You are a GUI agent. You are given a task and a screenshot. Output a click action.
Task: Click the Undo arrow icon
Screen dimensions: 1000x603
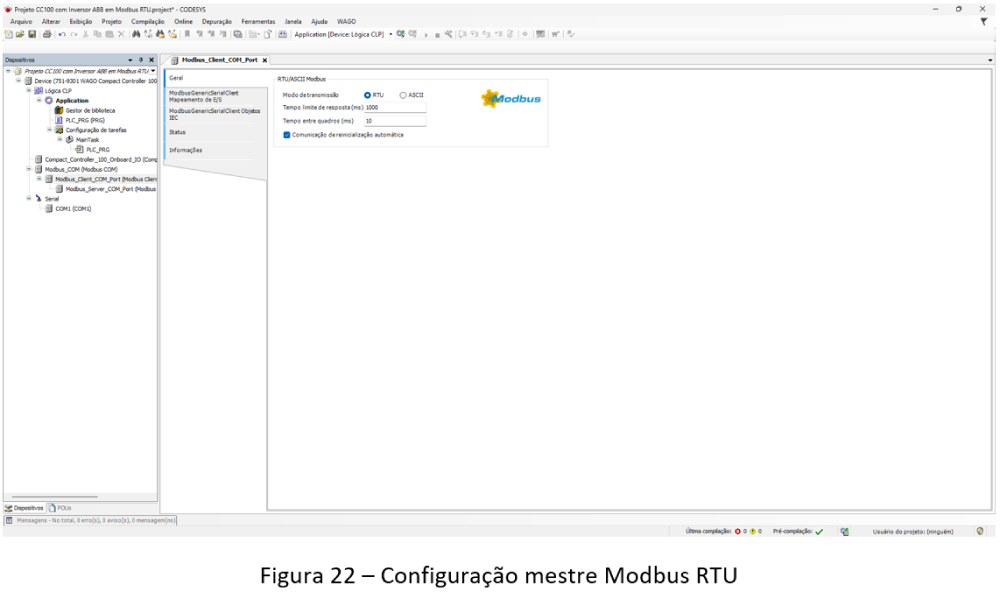(x=61, y=34)
